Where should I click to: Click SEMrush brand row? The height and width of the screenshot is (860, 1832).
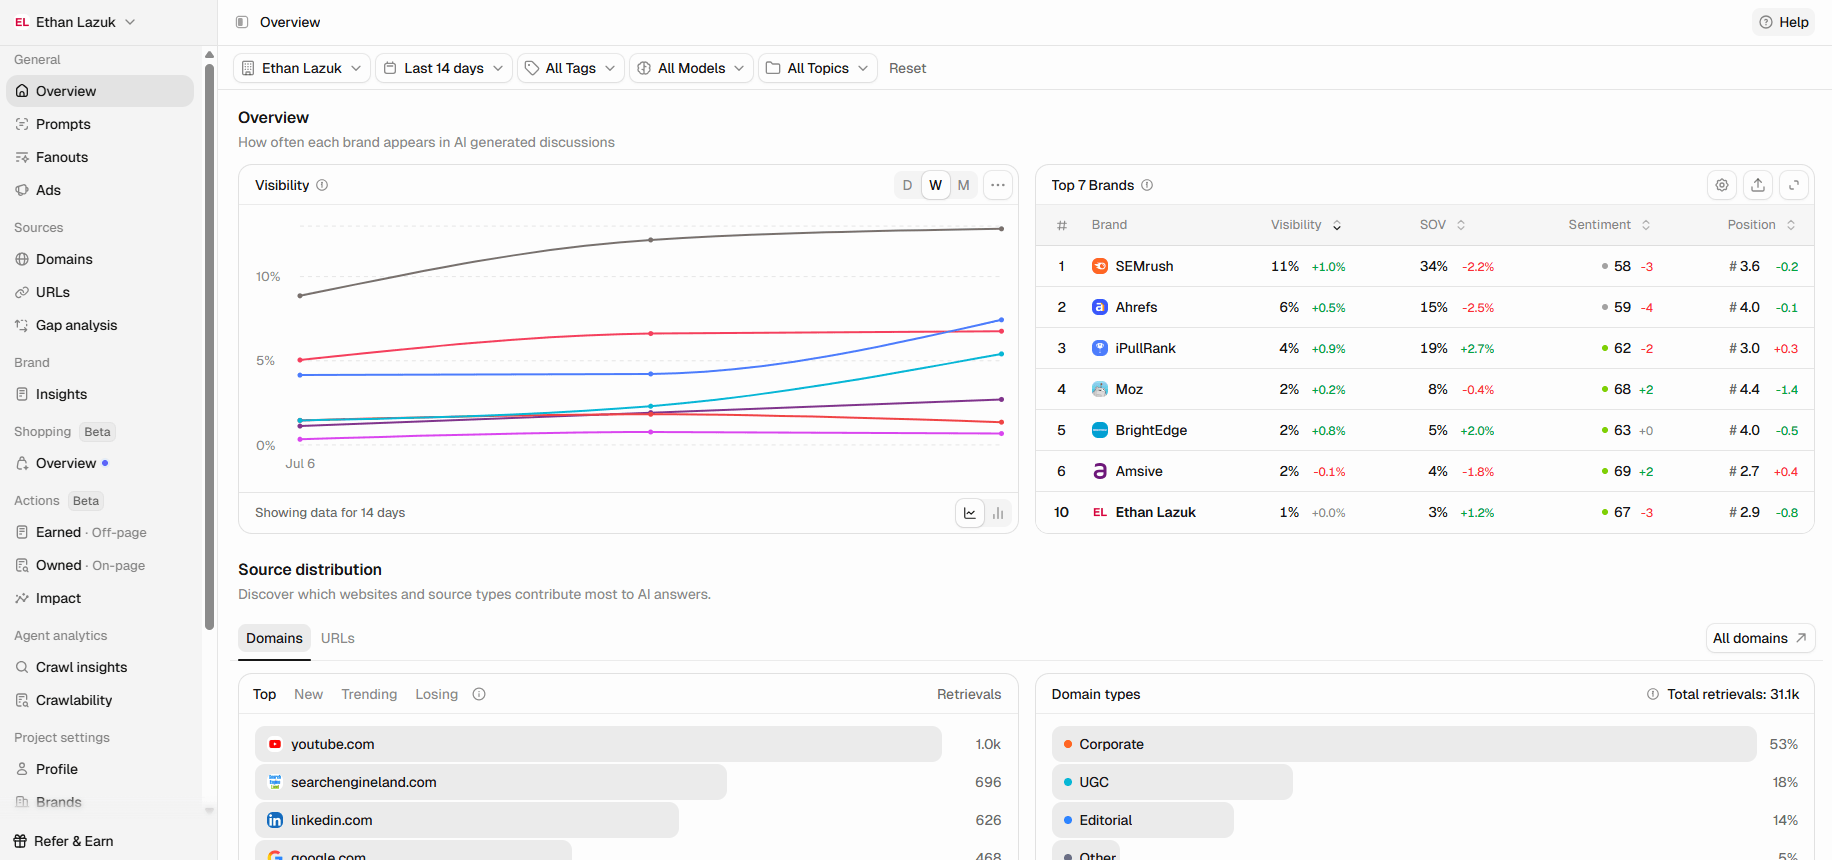click(1425, 266)
